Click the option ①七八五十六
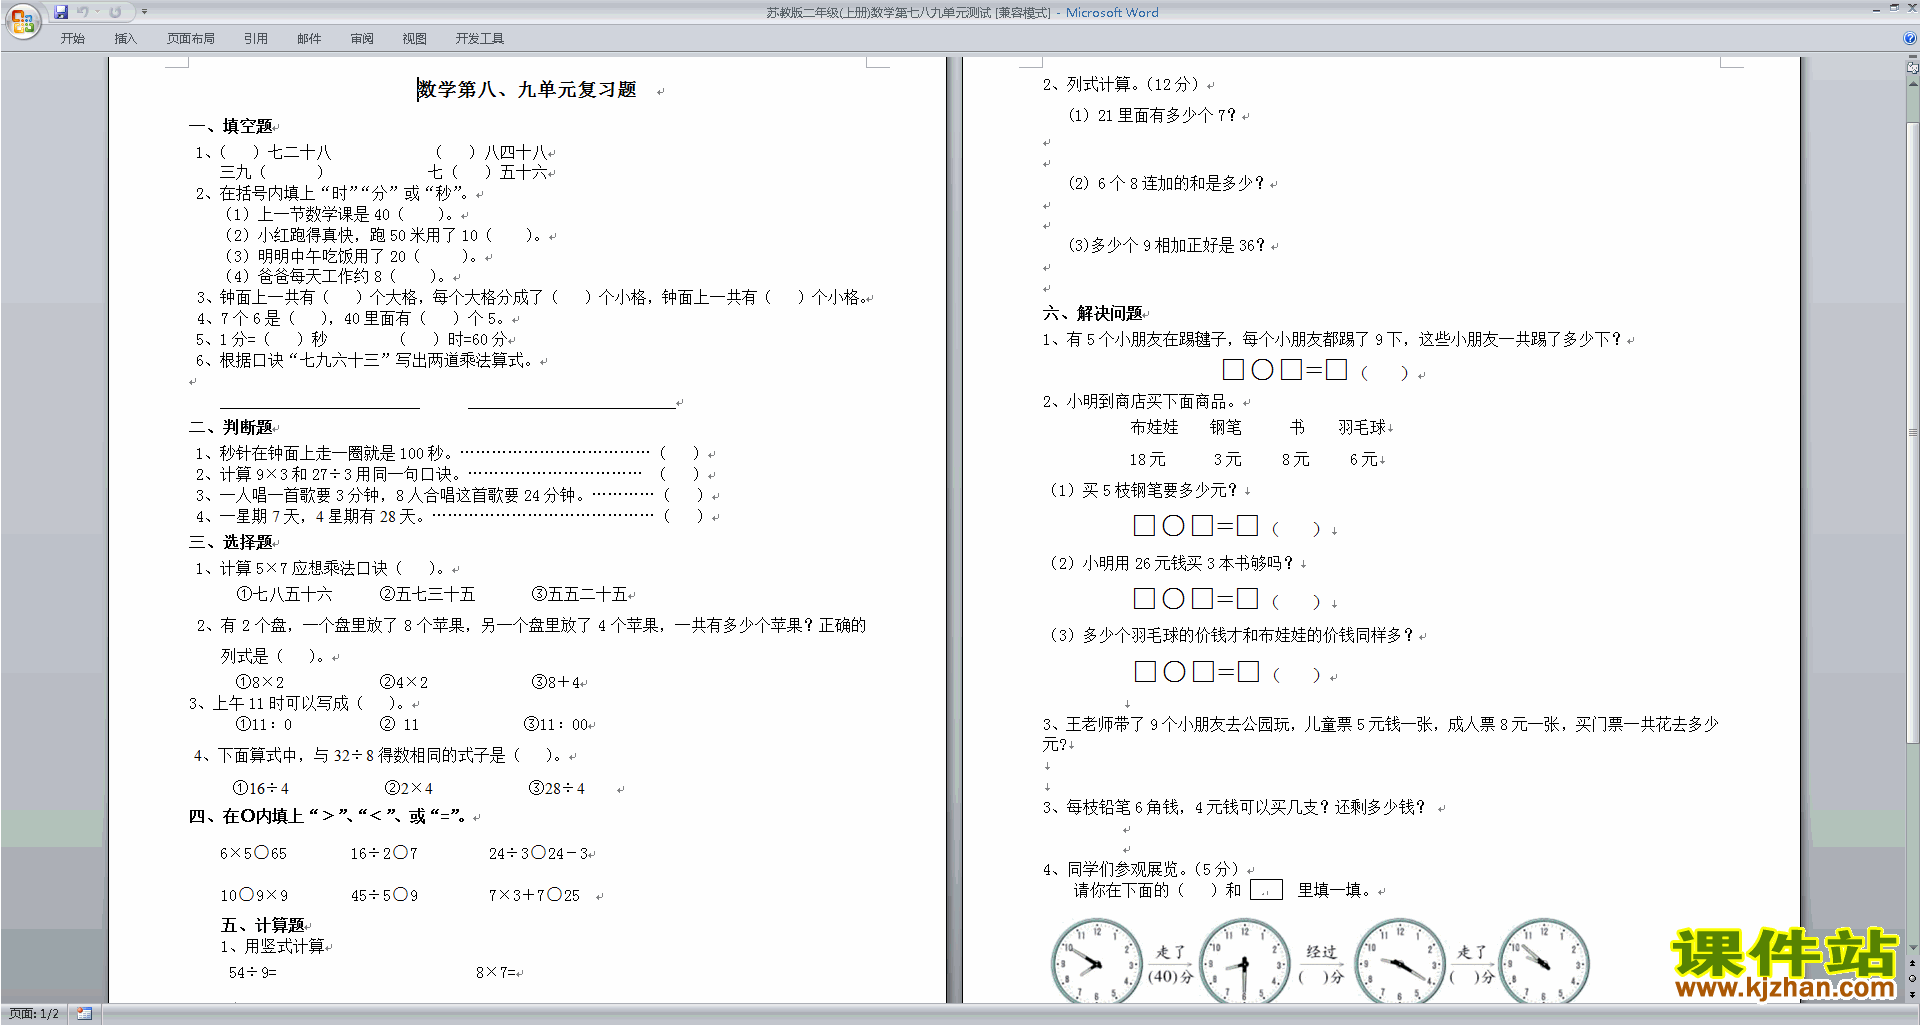The image size is (1920, 1025). (284, 594)
